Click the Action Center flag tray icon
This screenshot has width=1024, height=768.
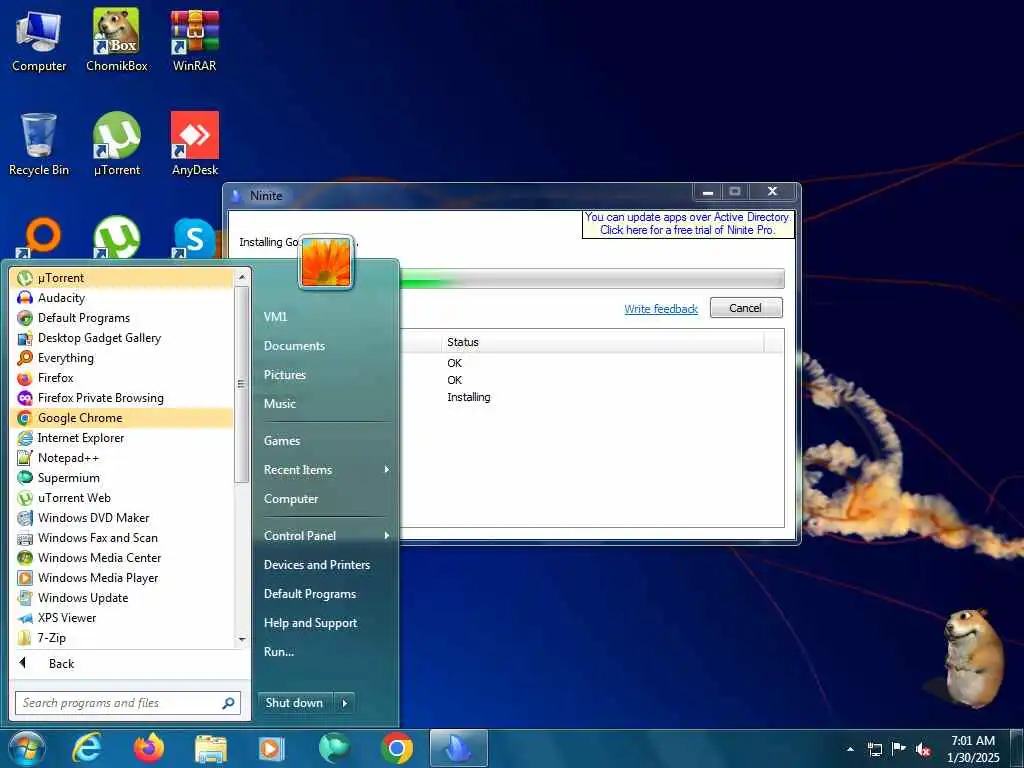click(x=899, y=749)
